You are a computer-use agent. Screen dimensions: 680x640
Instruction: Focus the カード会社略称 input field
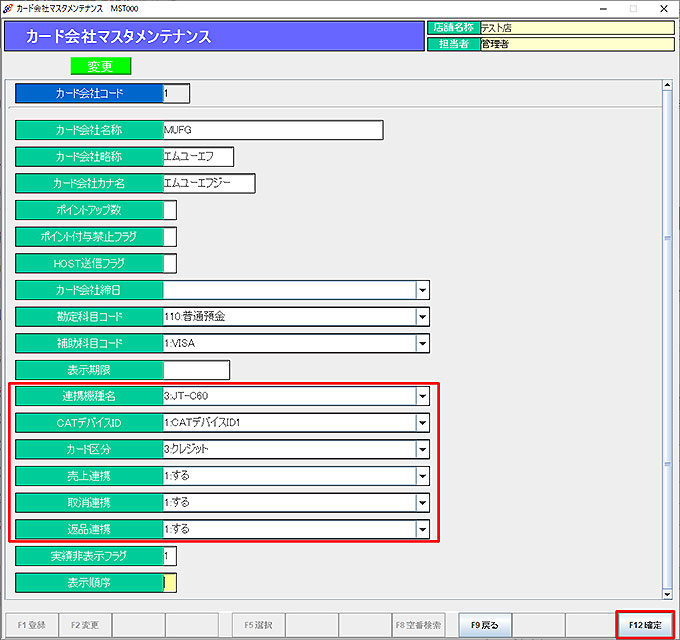coord(198,157)
